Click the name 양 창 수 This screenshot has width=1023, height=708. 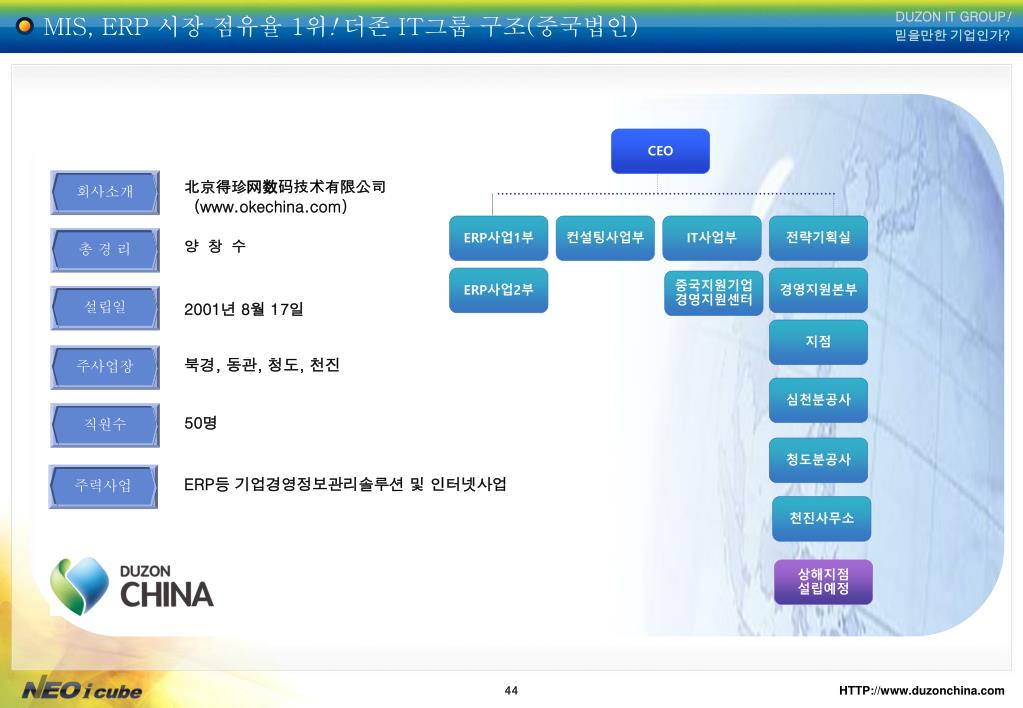point(215,246)
